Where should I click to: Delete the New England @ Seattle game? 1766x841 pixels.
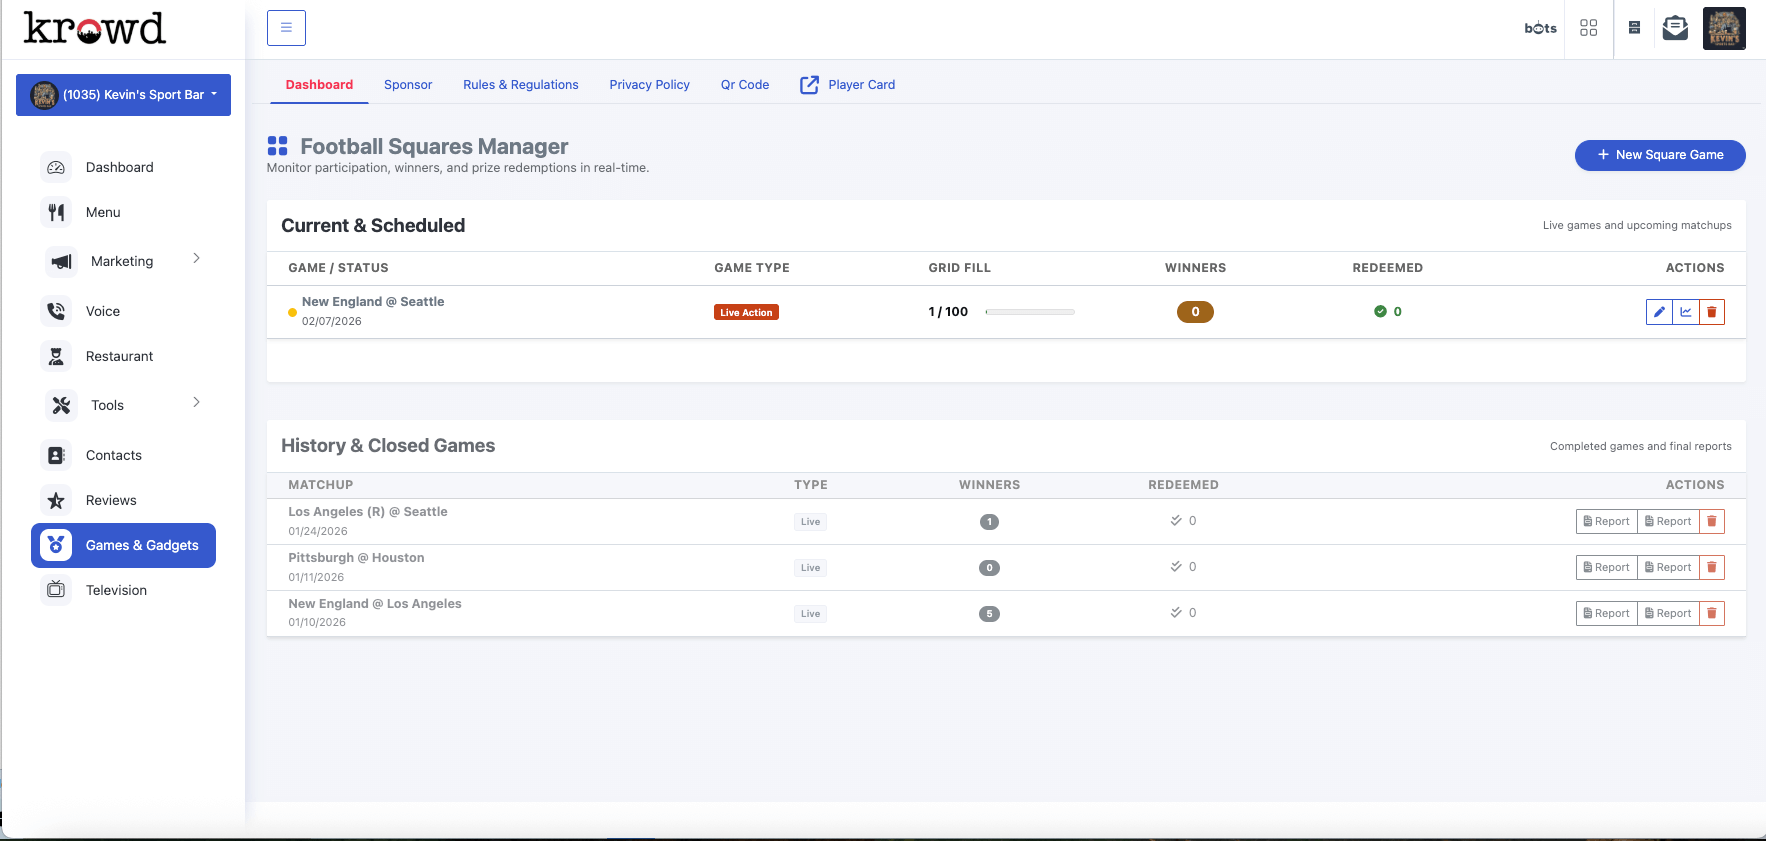(x=1712, y=312)
